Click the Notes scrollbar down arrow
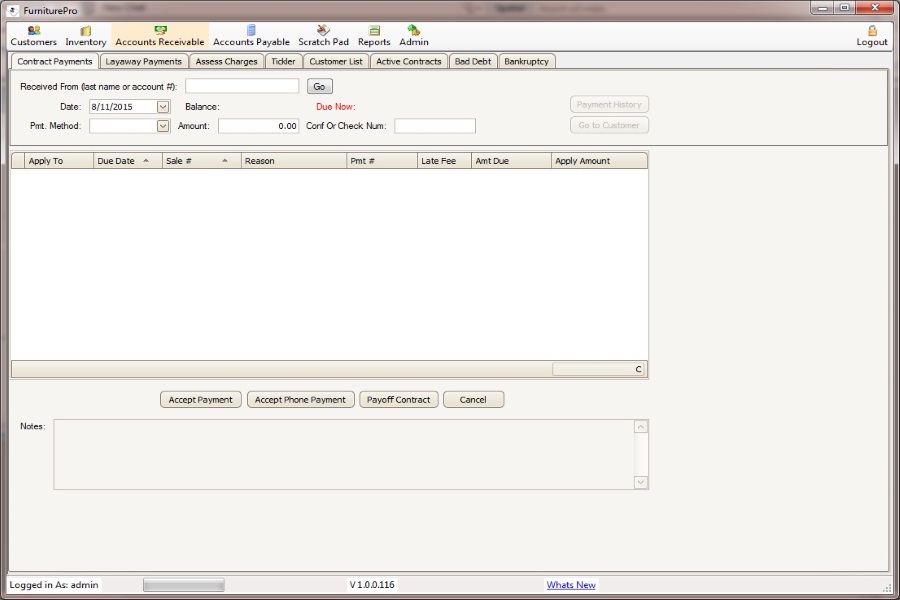900x600 pixels. 641,482
